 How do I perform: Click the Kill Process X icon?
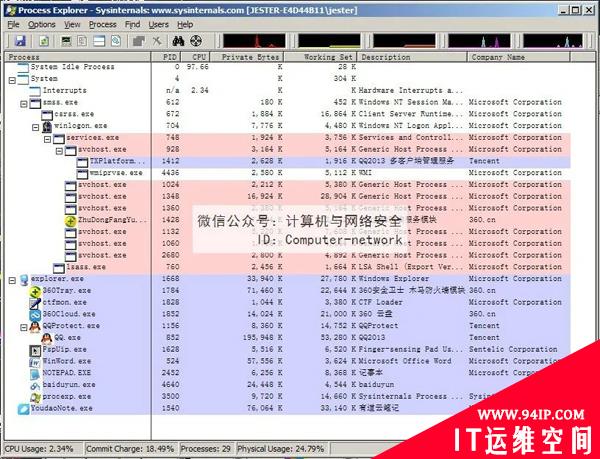(157, 41)
